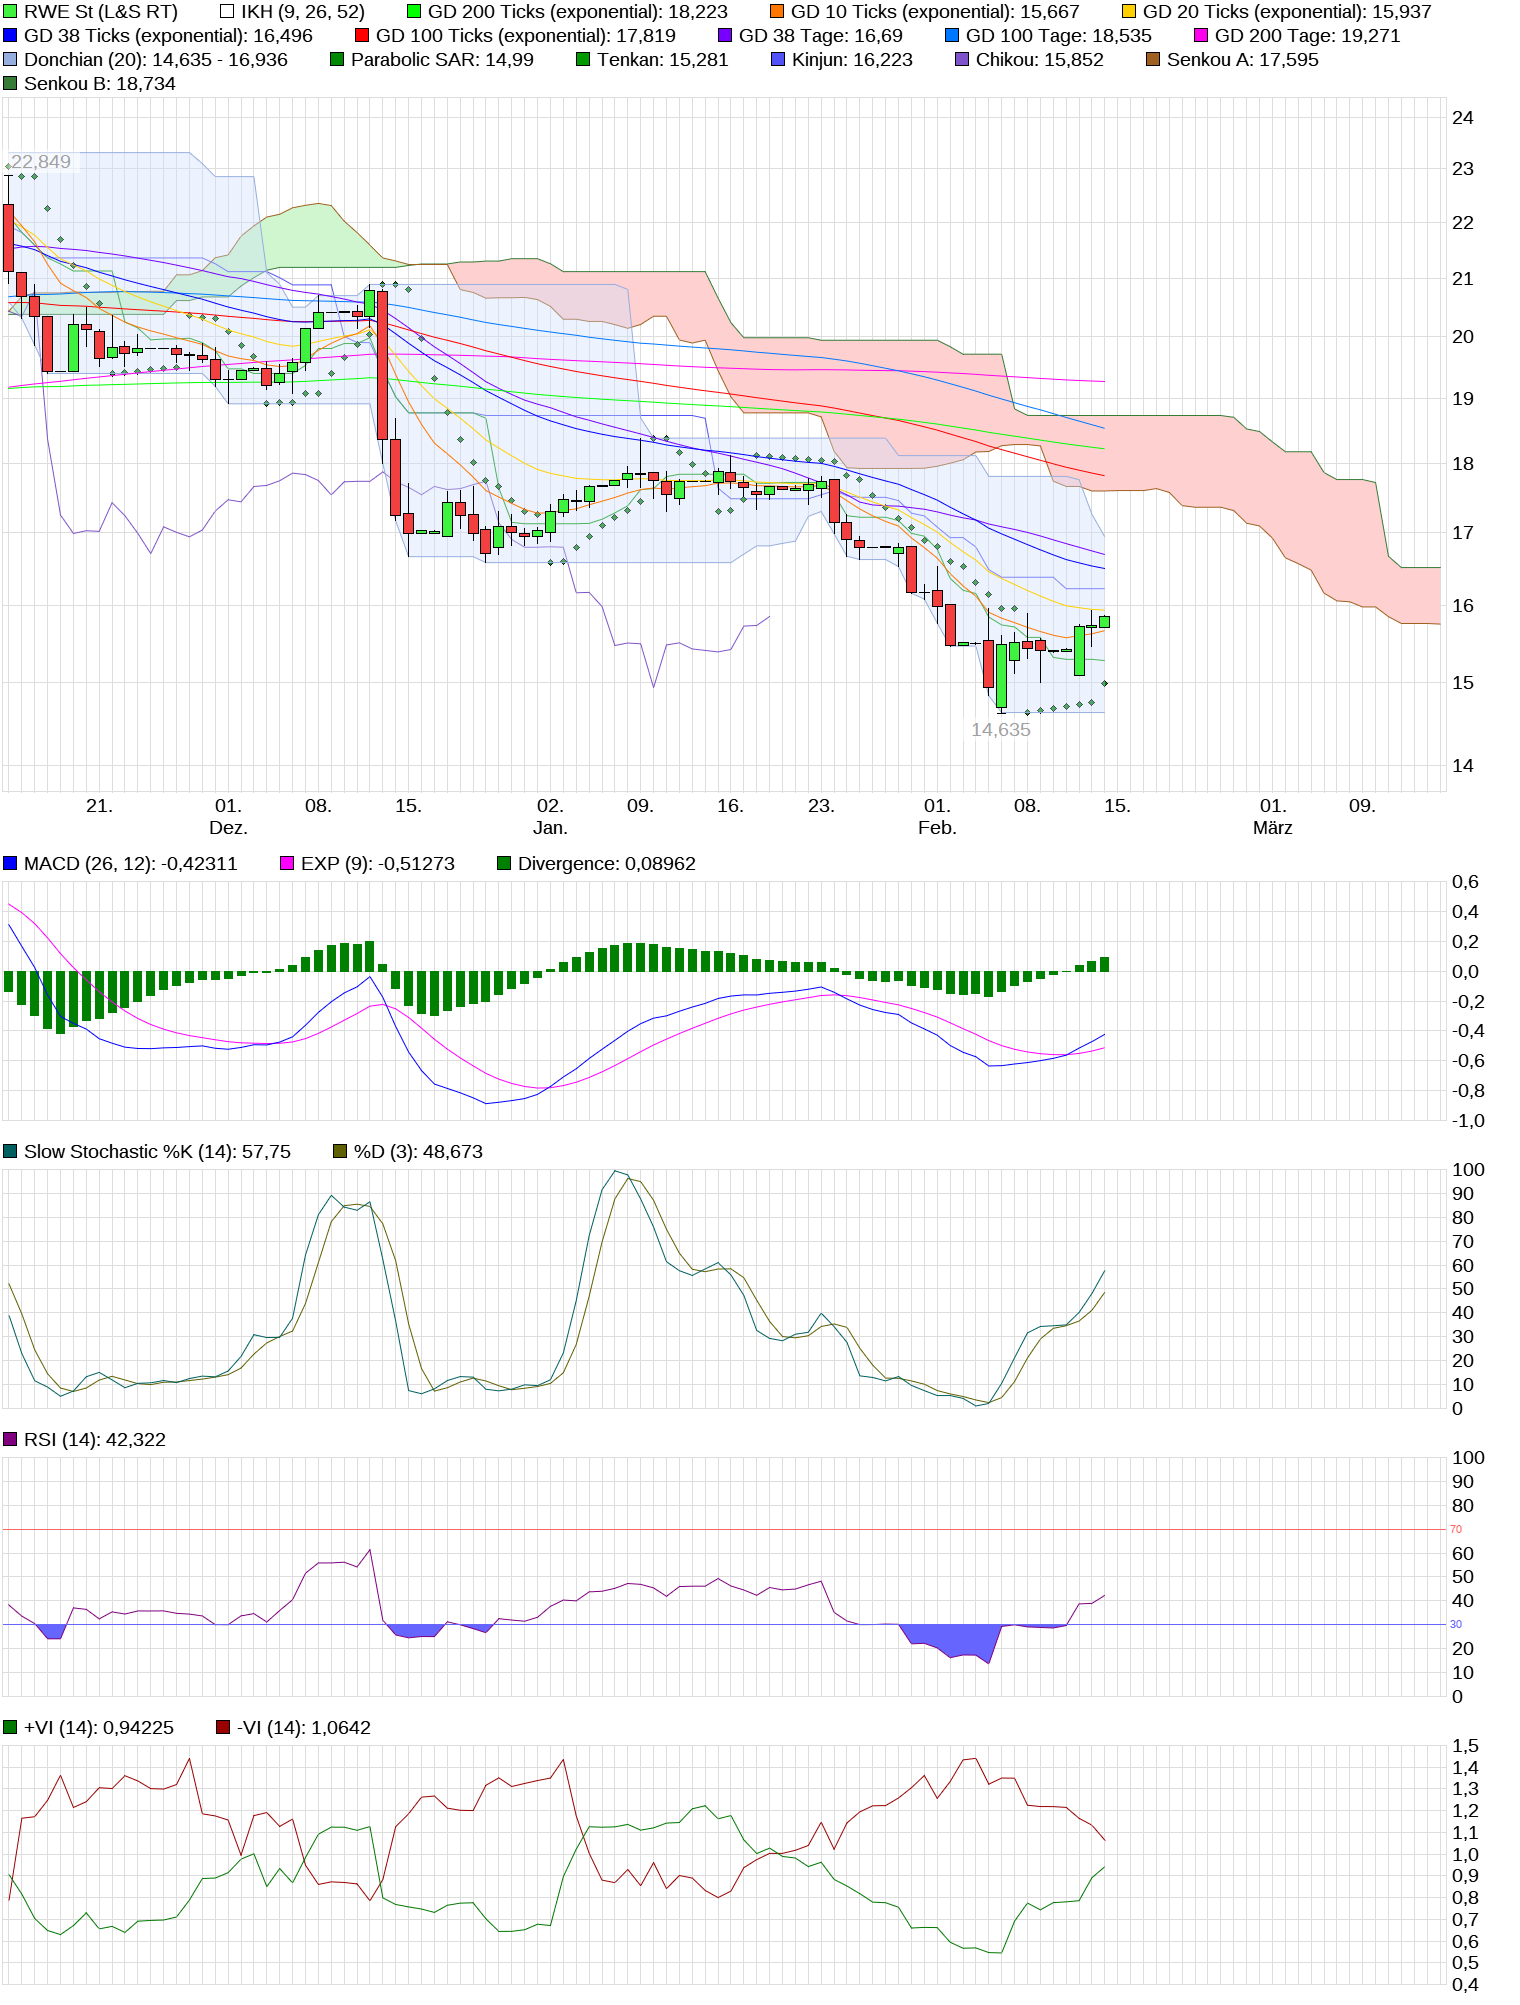1520x2005 pixels.
Task: Click the GD 200 Tage legend label
Action: (x=1307, y=36)
